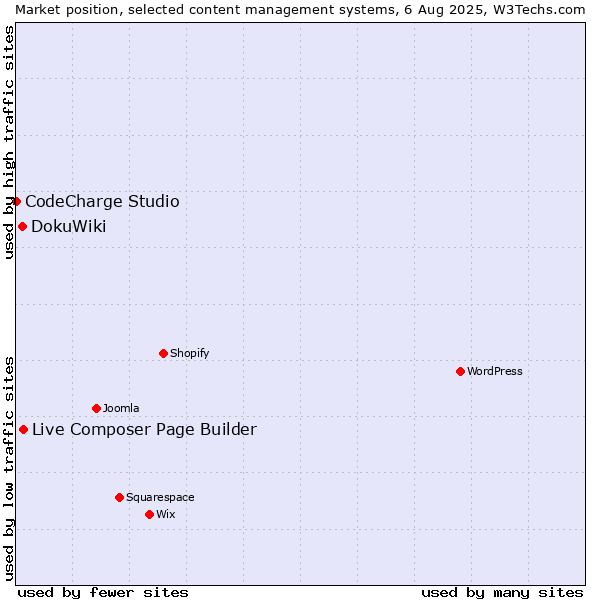Click the 'used by low traffic sites' axis label
The width and height of the screenshot is (600, 600).
[8, 470]
